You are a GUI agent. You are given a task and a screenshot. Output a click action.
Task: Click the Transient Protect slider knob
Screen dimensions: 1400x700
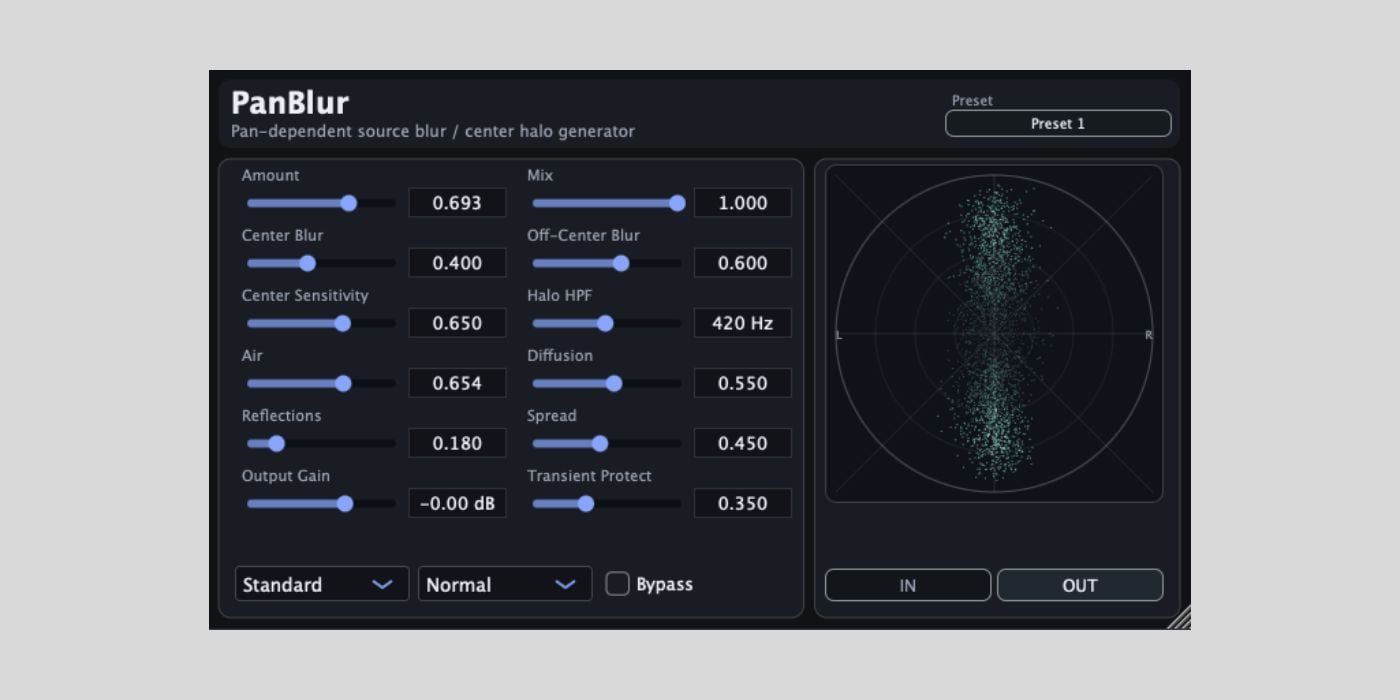[586, 503]
